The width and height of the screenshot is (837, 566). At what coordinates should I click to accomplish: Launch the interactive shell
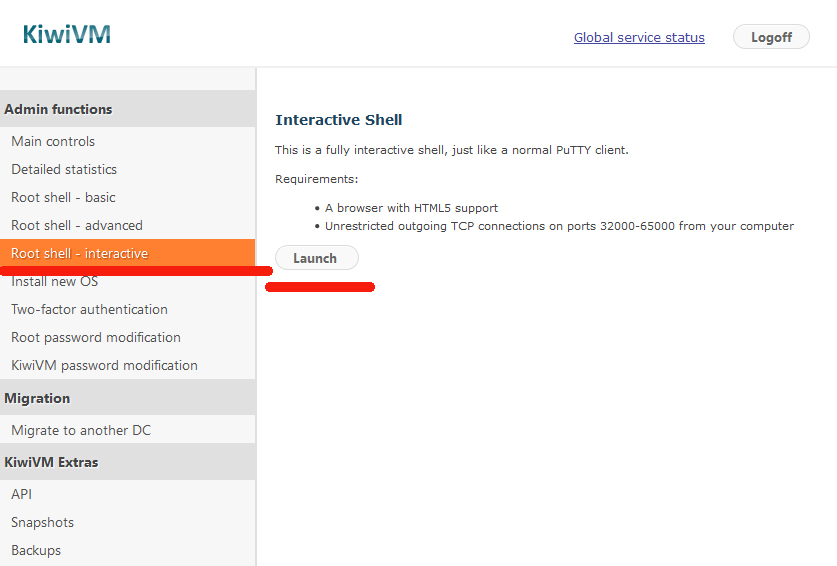pyautogui.click(x=315, y=258)
